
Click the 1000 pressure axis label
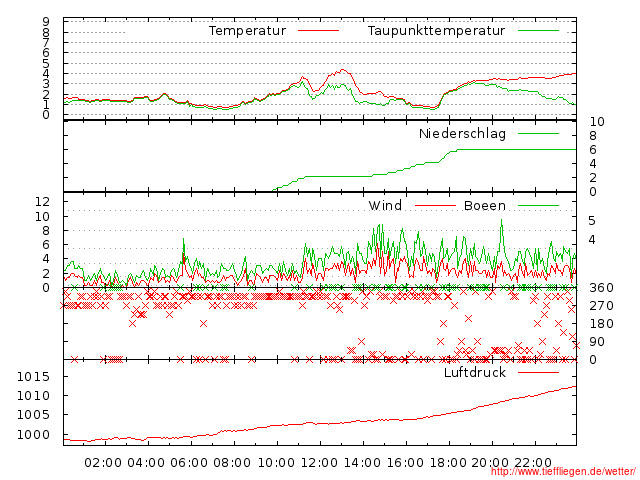tap(33, 434)
